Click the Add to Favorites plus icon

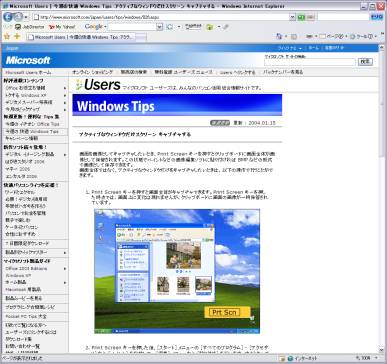click(17, 36)
